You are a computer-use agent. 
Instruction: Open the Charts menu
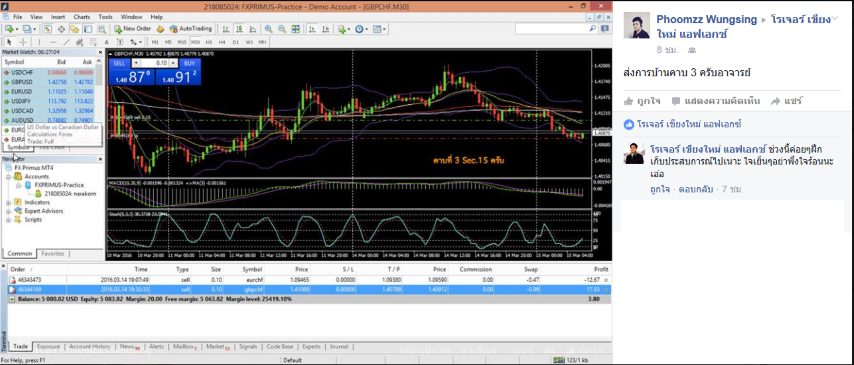(x=82, y=17)
